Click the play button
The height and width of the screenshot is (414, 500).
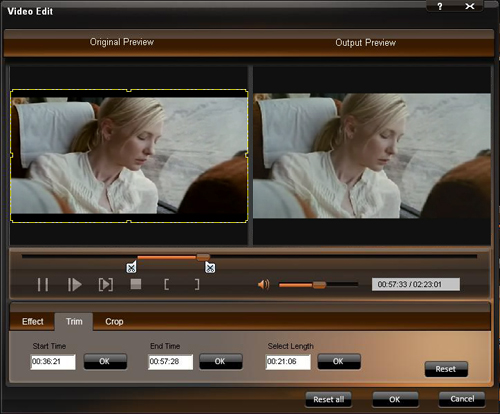coord(75,285)
